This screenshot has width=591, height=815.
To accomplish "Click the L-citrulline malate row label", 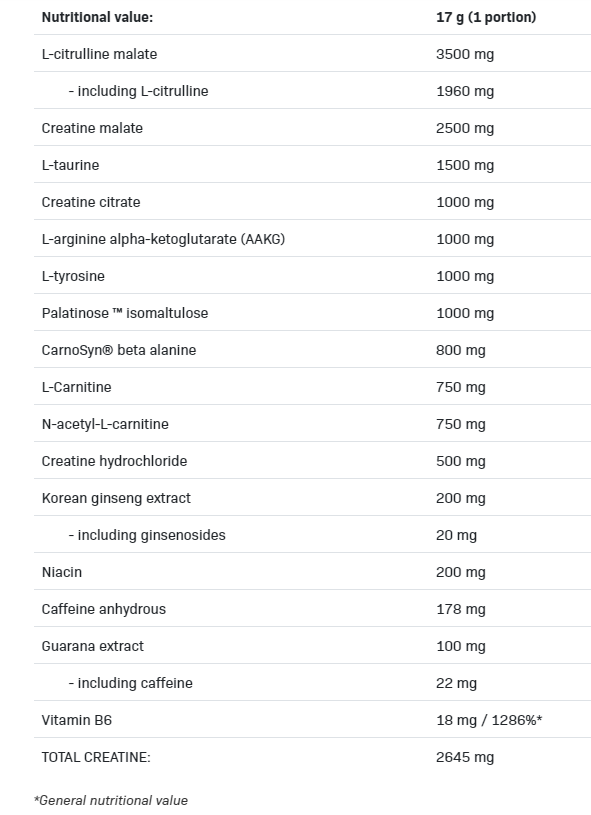I will pyautogui.click(x=99, y=54).
